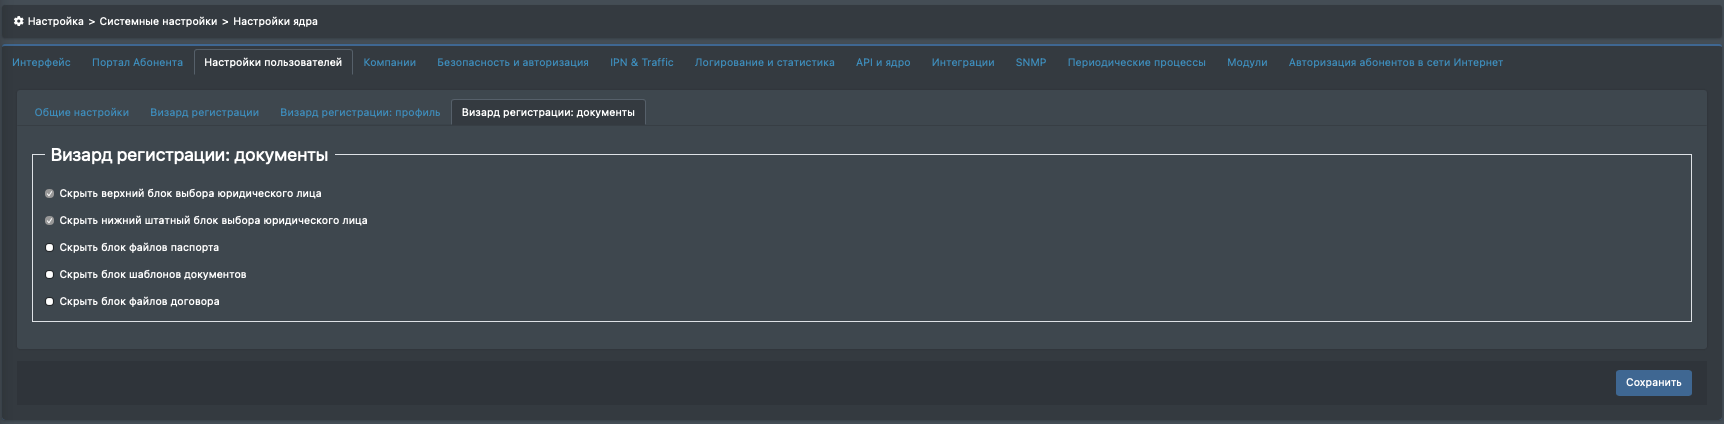Open the Интерфейс tab
The width and height of the screenshot is (1724, 424).
[x=41, y=62]
